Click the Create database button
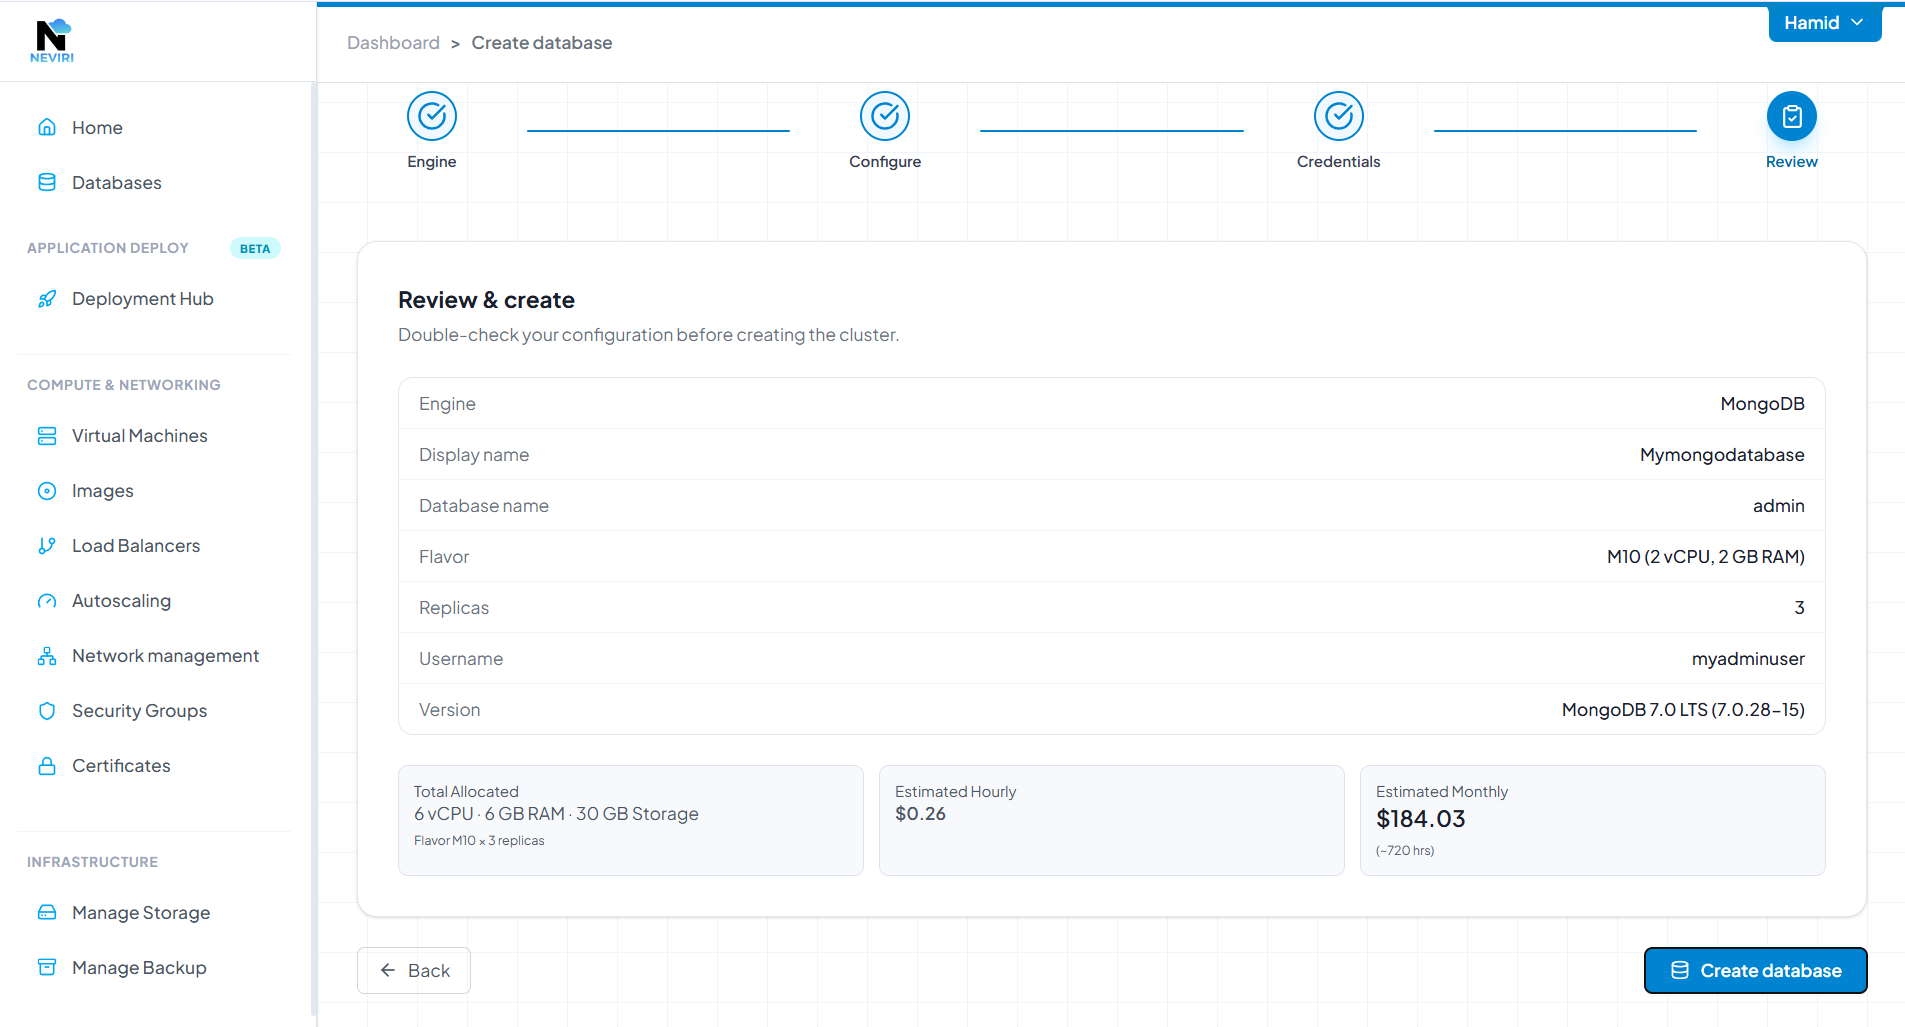Screen dimensions: 1905x1027 tap(1755, 970)
